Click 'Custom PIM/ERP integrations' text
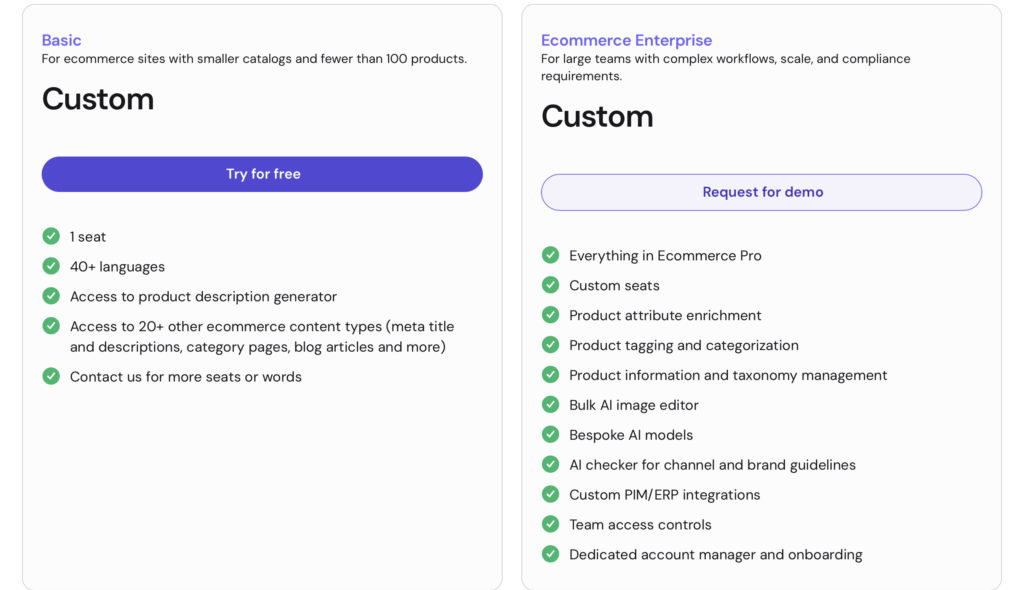1024x590 pixels. tap(664, 495)
